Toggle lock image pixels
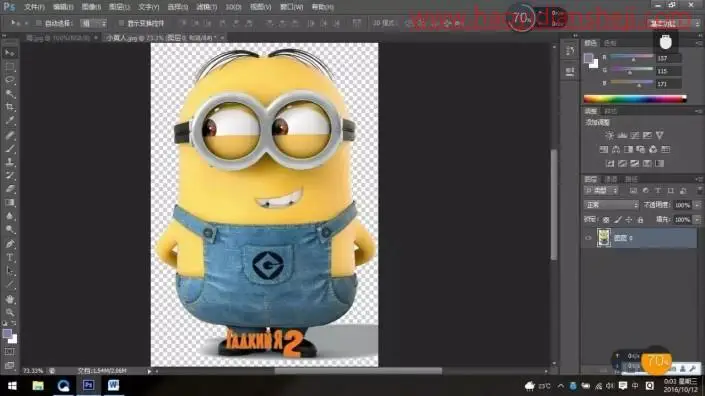Image resolution: width=705 pixels, height=396 pixels. coord(618,219)
